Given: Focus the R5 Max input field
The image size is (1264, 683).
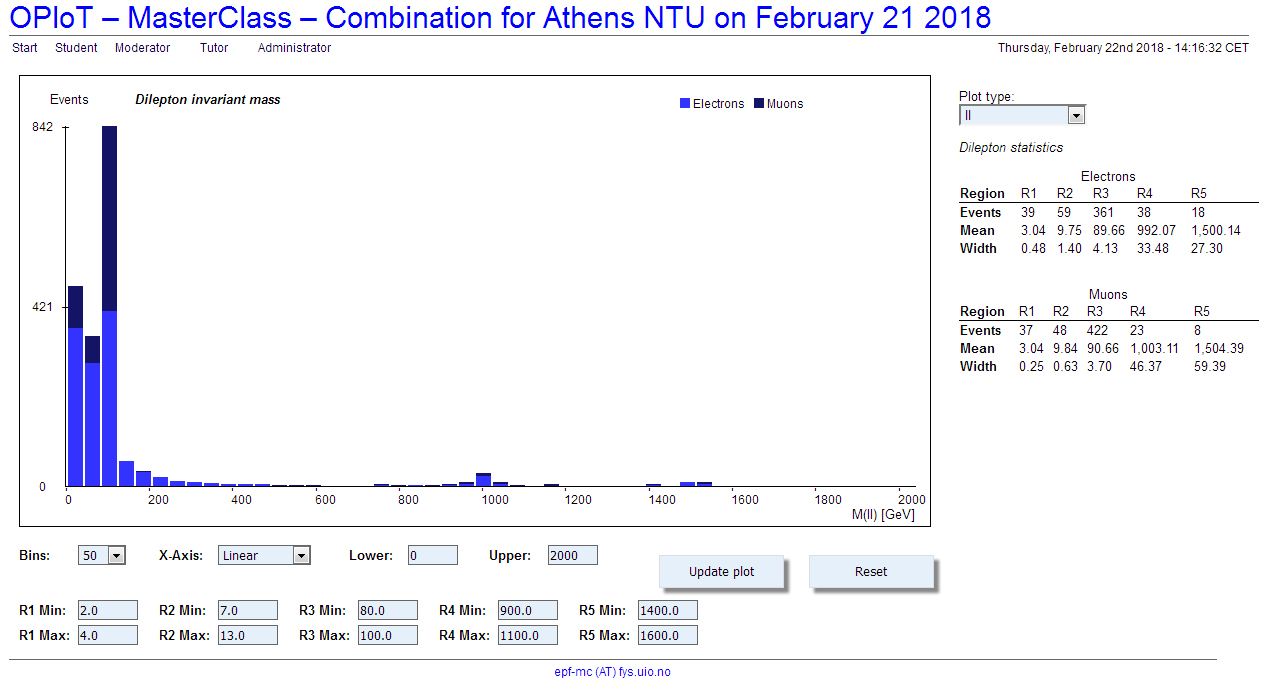Looking at the screenshot, I should coord(668,635).
